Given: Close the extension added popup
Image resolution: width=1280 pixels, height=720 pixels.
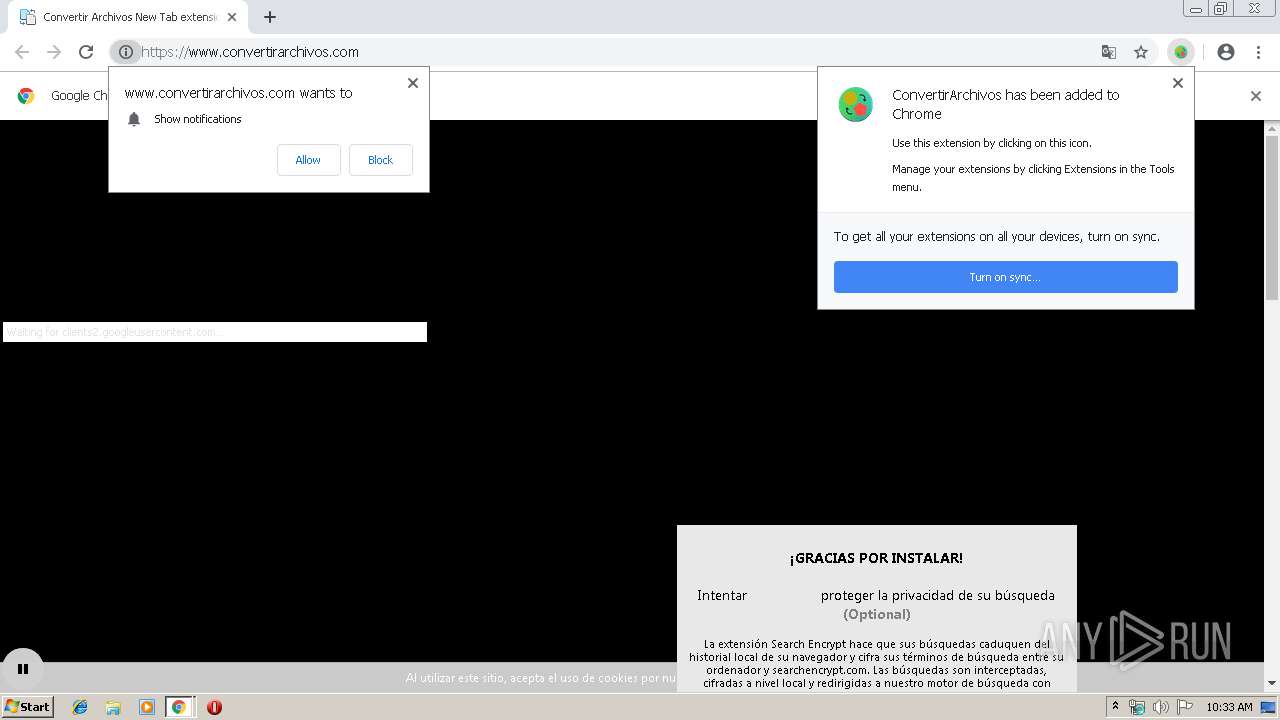Looking at the screenshot, I should point(1178,83).
